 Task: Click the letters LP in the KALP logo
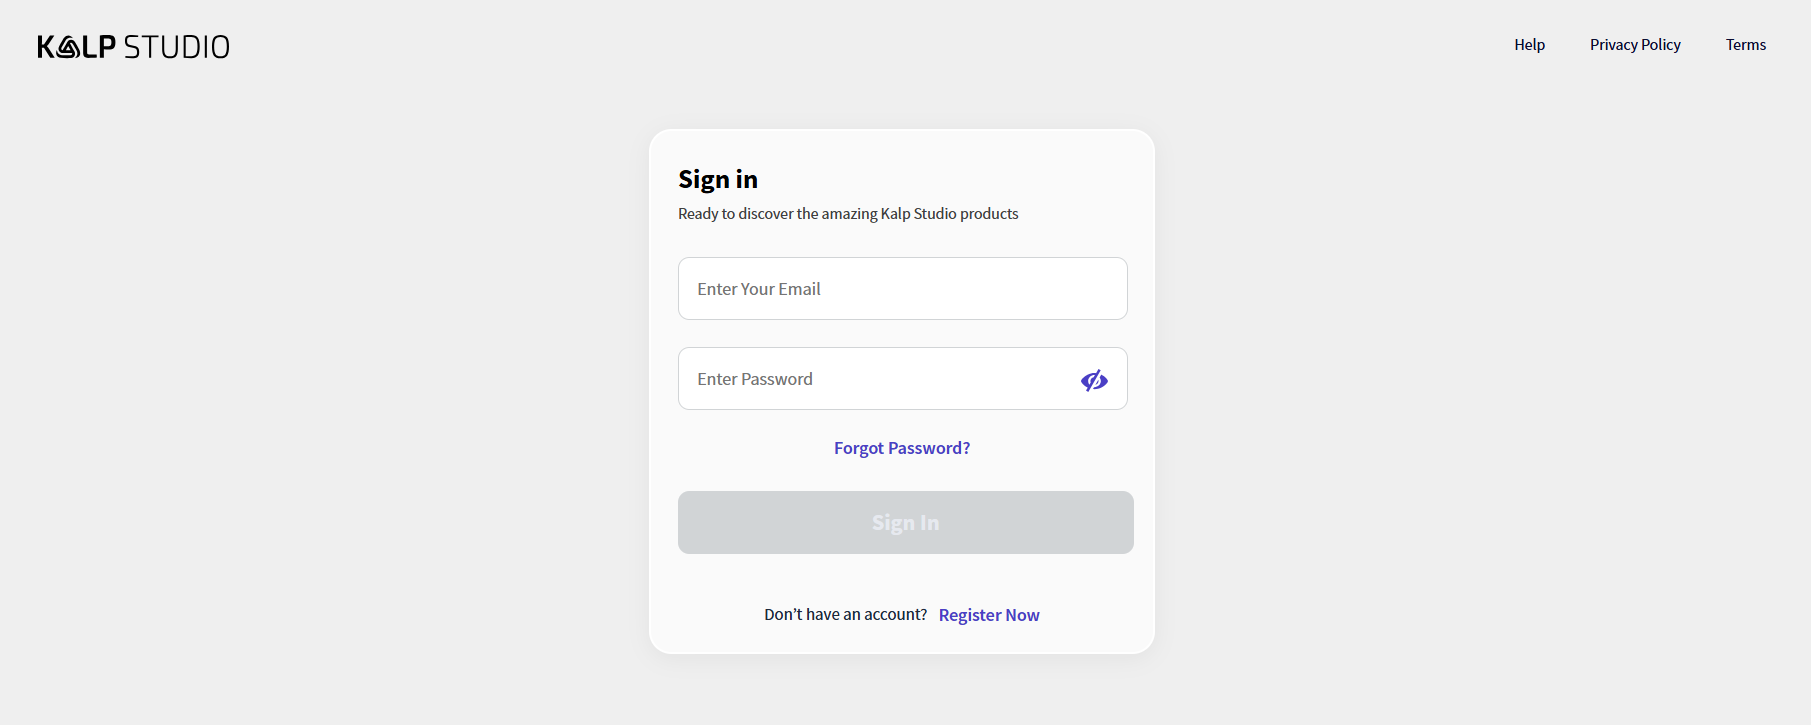(x=99, y=47)
